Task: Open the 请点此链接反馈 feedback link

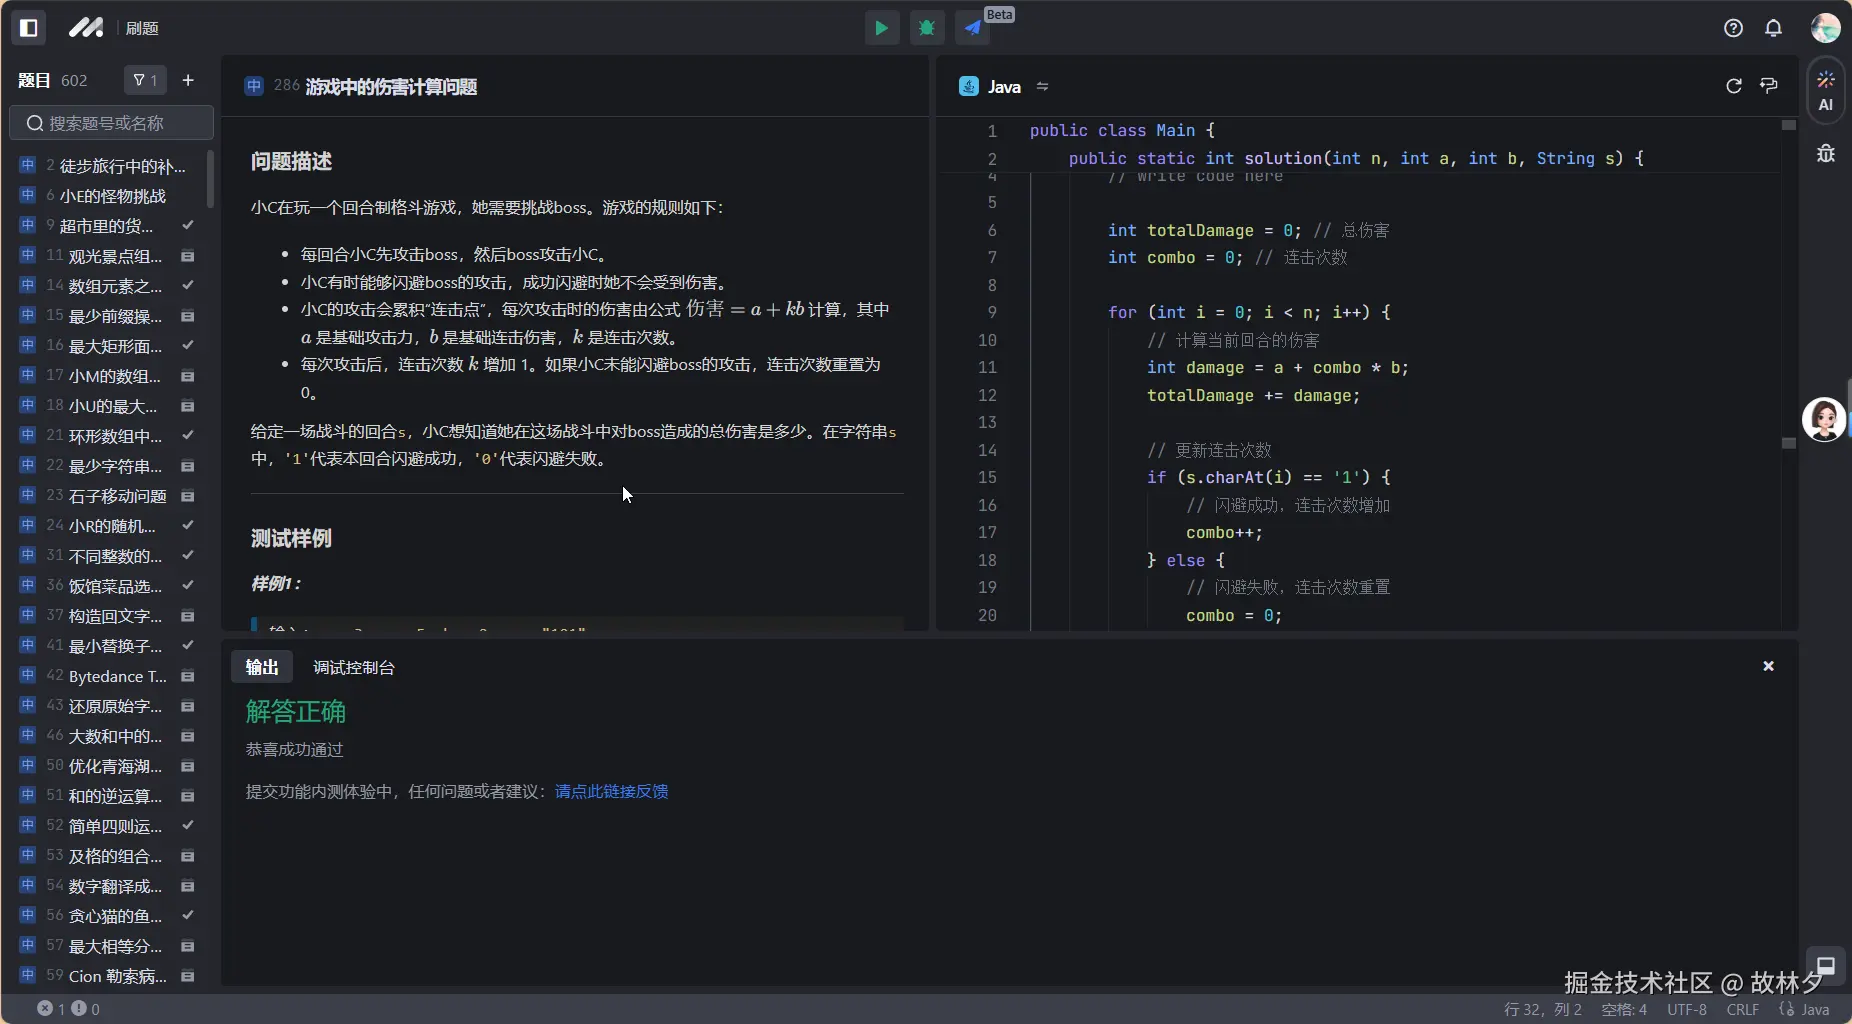Action: (x=611, y=791)
